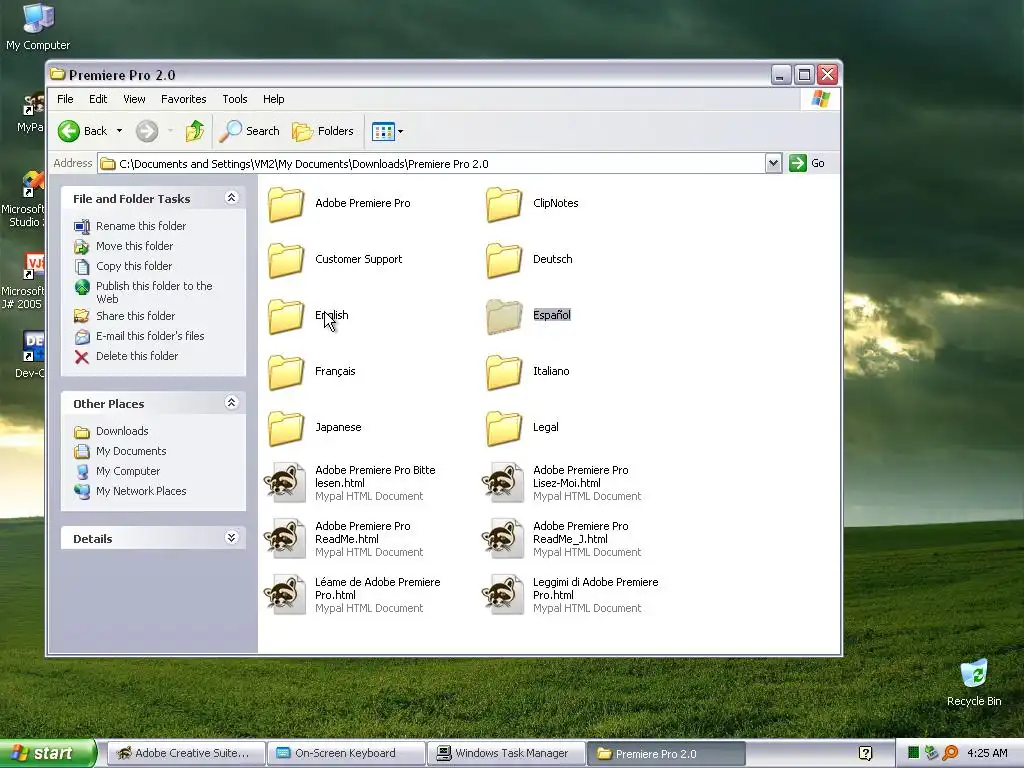Screen dimensions: 1024x768
Task: Select Leggimi di Adobe Premiere Pro.html icon
Action: click(x=503, y=595)
